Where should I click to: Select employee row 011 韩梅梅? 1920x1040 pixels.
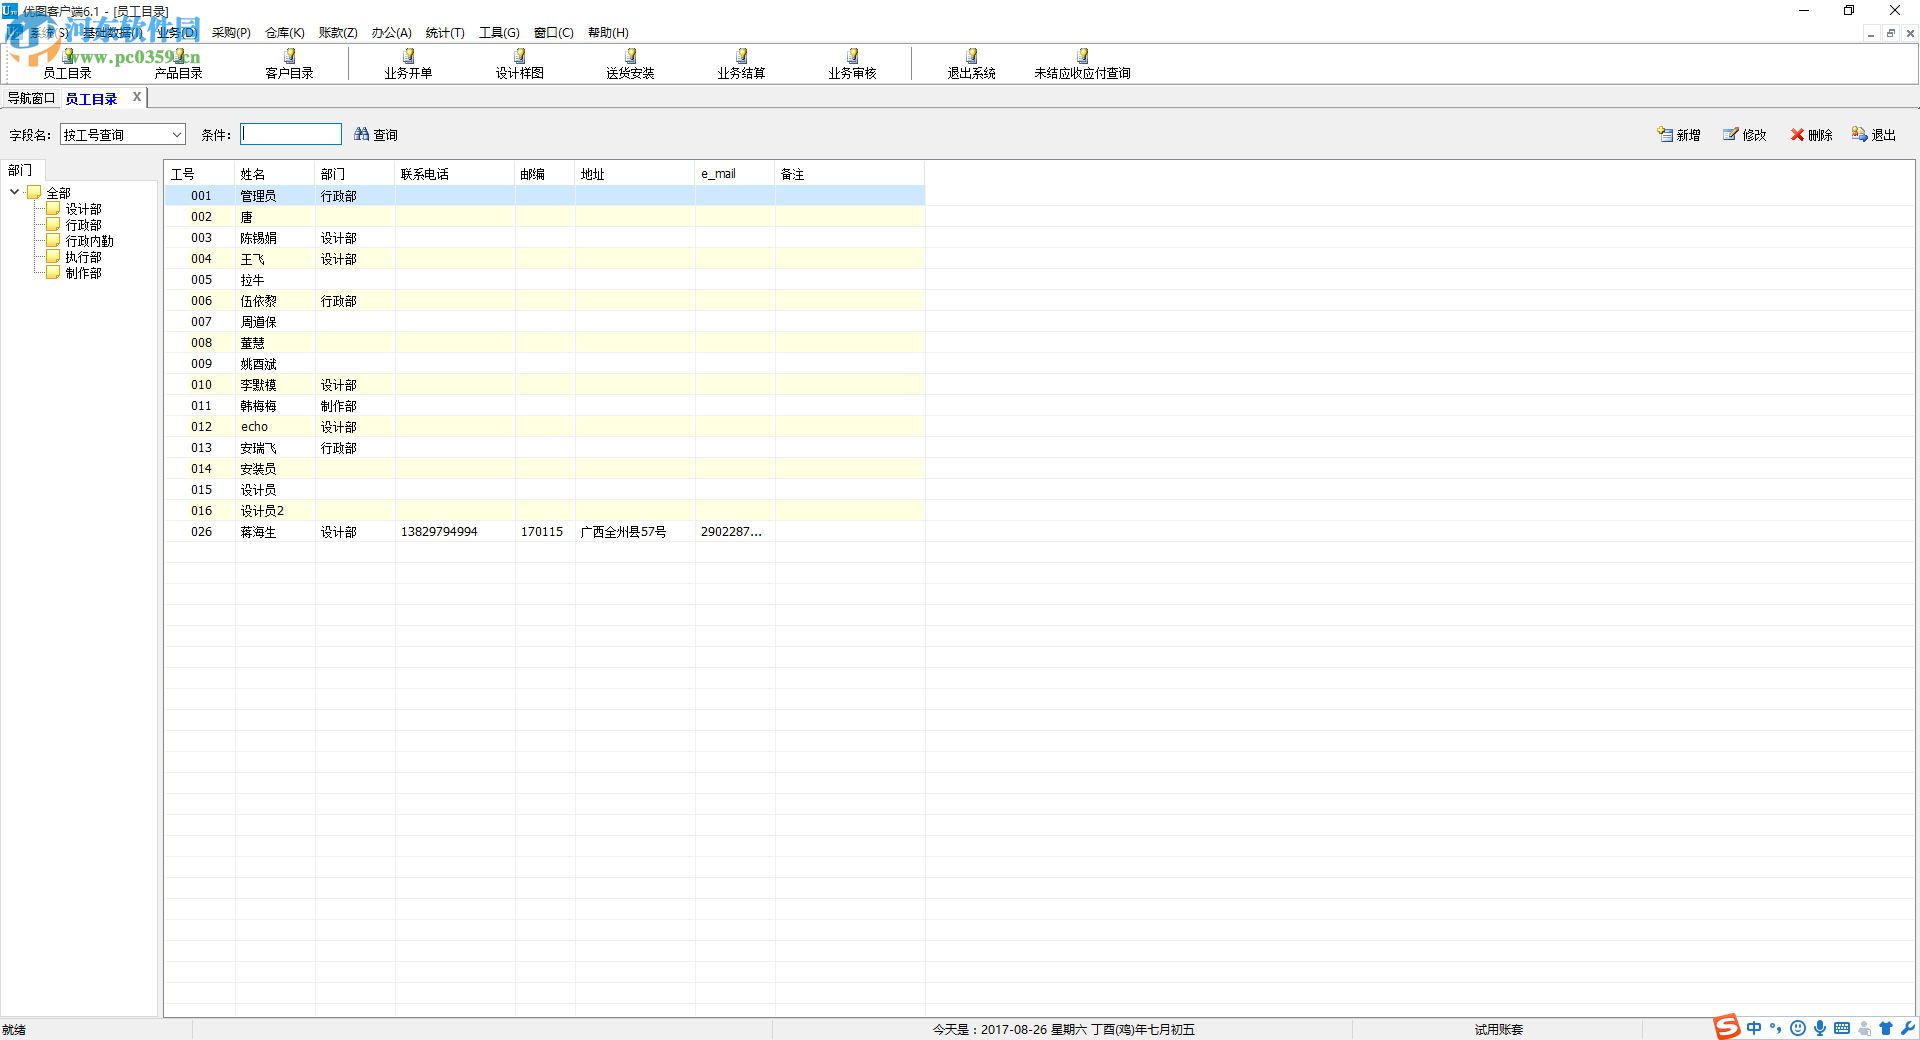(545, 406)
